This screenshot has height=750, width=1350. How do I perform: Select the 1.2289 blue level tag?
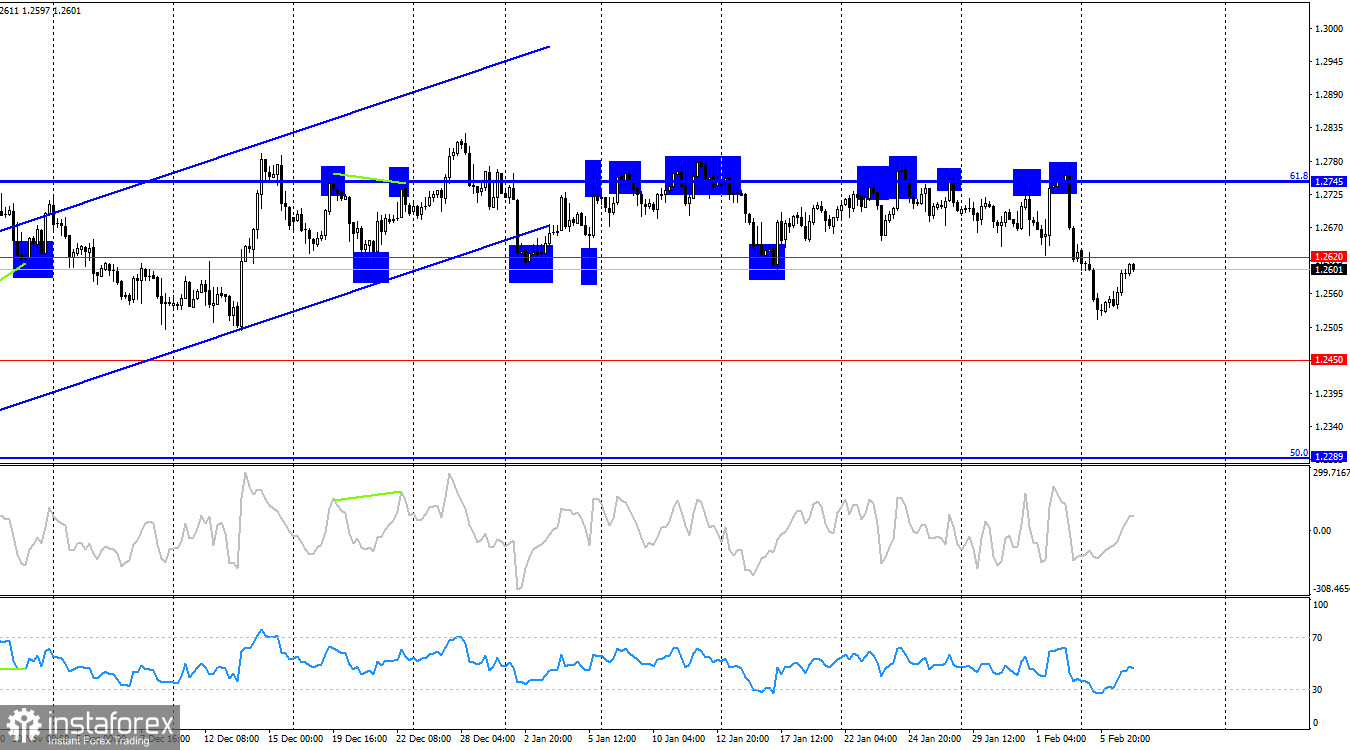(1329, 456)
